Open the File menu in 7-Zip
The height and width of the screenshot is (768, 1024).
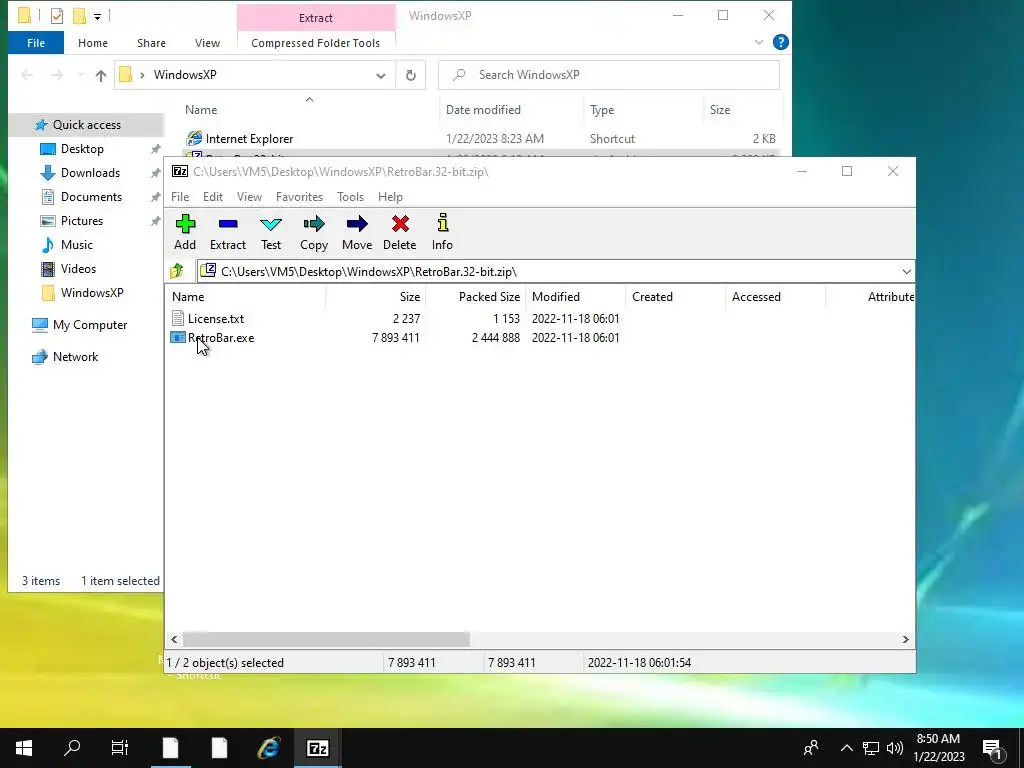coord(180,197)
